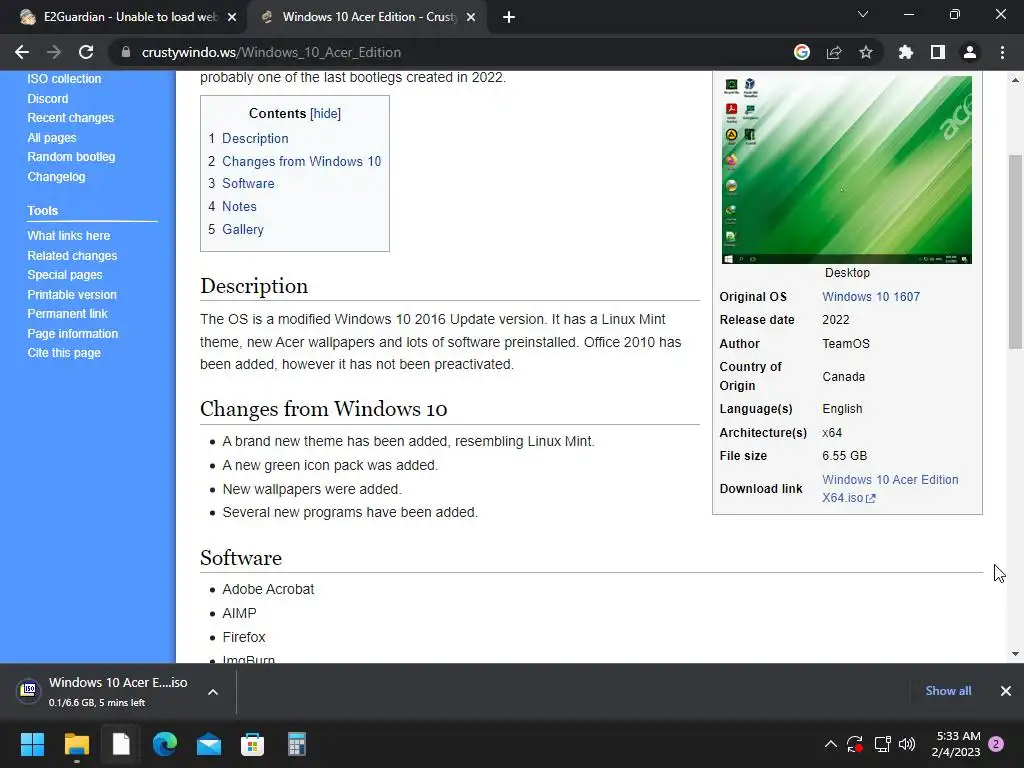The width and height of the screenshot is (1024, 768).
Task: Toggle the browser side panel
Action: pos(938,52)
